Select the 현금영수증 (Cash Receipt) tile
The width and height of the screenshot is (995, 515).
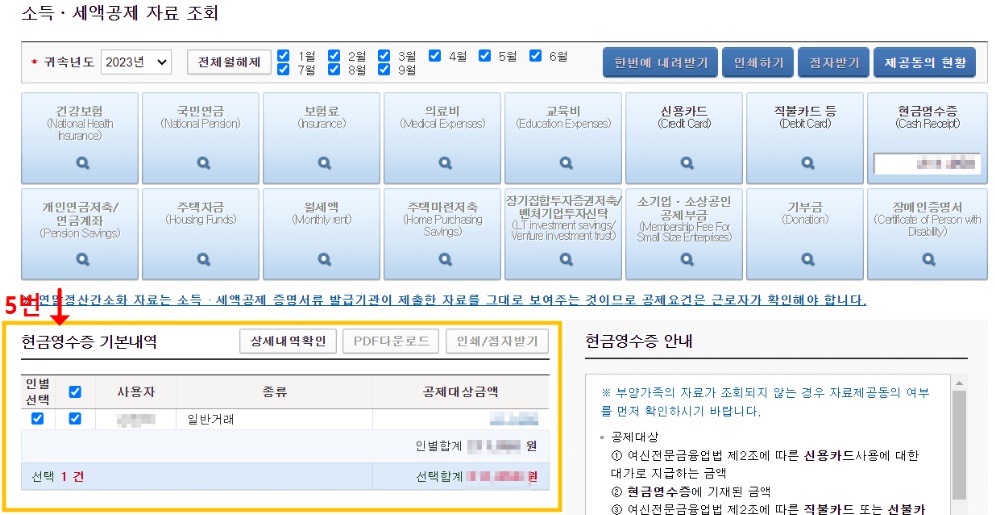point(928,138)
